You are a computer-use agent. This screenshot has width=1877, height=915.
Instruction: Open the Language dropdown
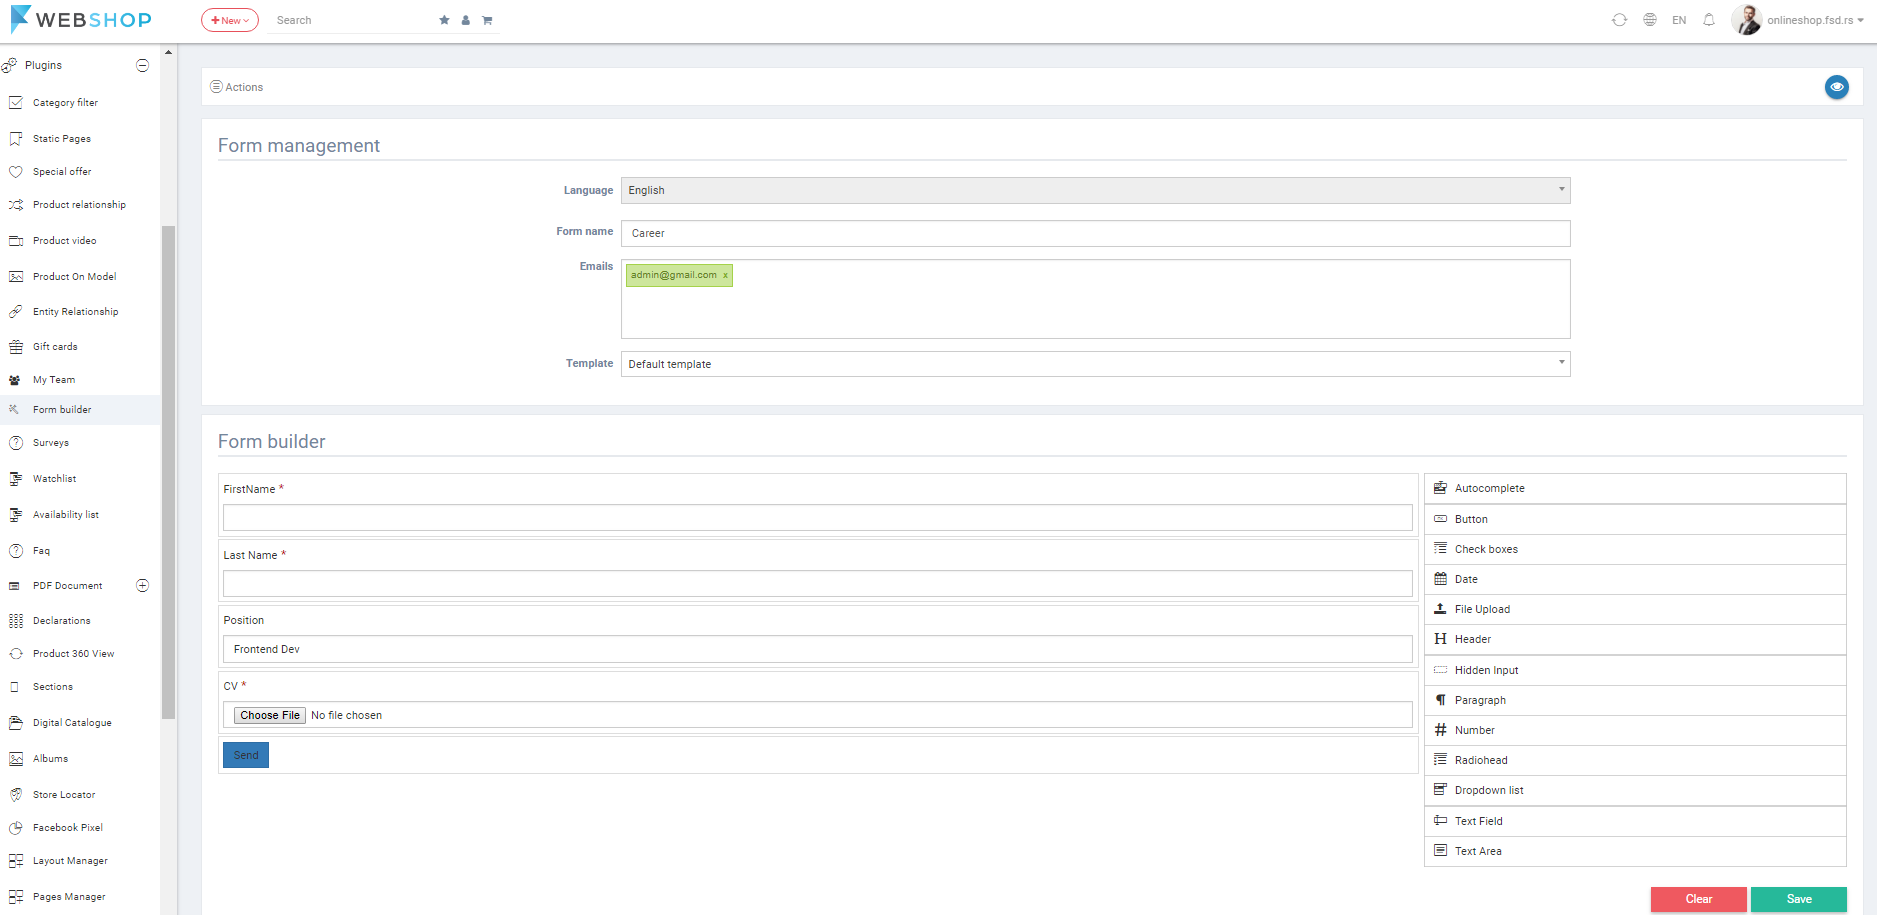pos(1095,190)
